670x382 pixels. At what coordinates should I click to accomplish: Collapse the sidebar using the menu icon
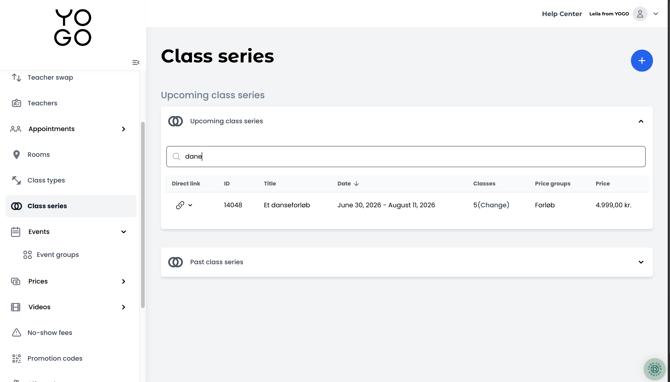point(135,62)
